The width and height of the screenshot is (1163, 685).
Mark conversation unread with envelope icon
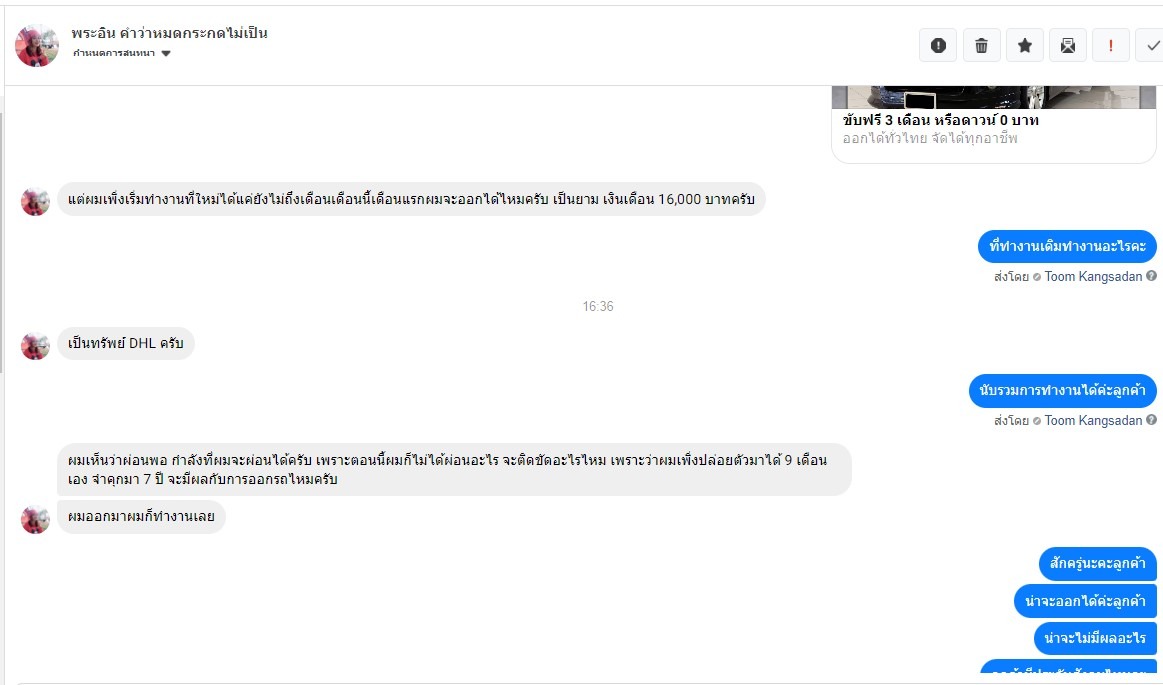1067,46
